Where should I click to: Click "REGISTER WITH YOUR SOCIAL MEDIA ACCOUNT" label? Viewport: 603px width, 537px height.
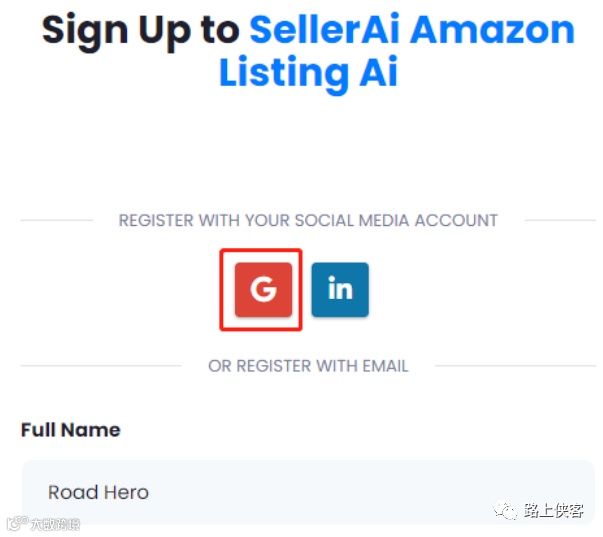[308, 220]
